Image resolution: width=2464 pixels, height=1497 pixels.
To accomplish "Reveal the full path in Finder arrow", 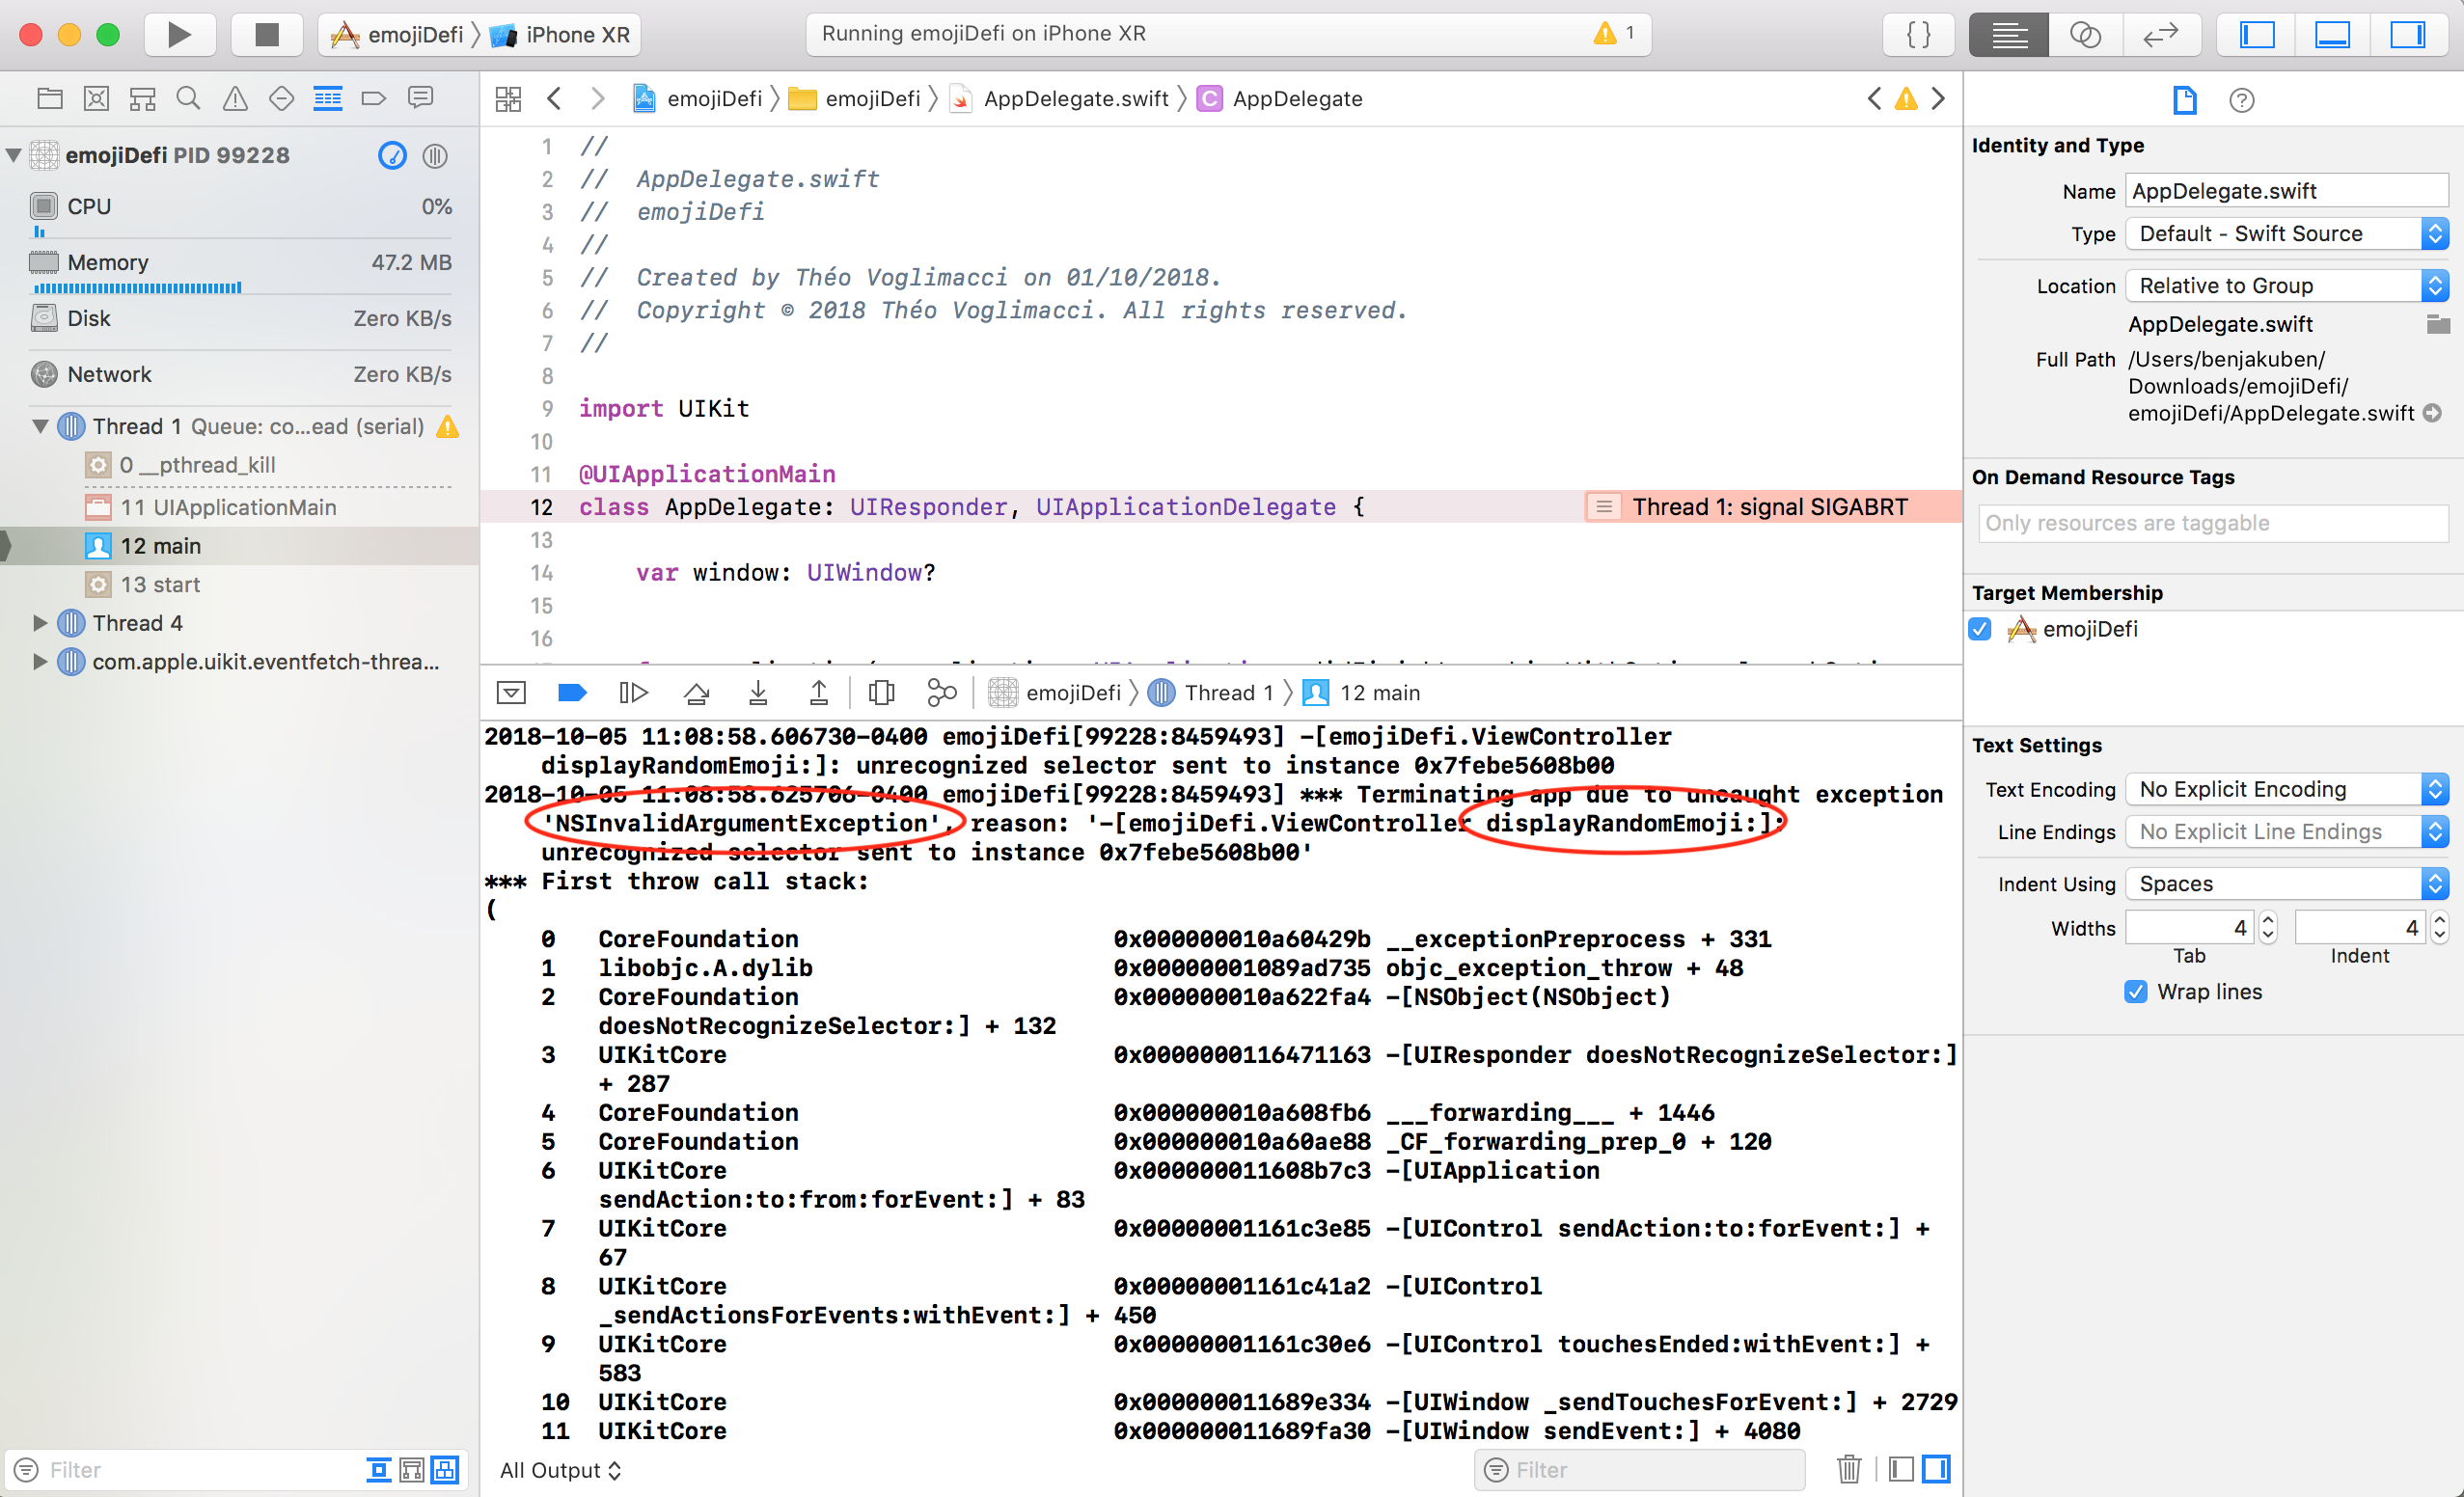I will click(x=2432, y=413).
